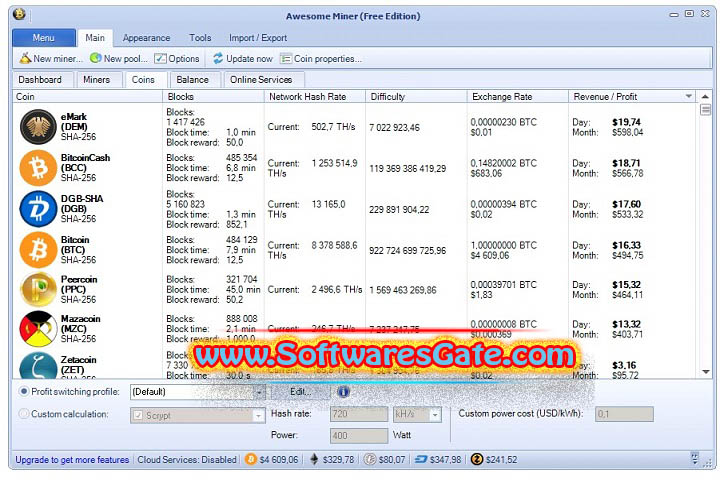Click the blue info icon beside Edit

point(343,392)
